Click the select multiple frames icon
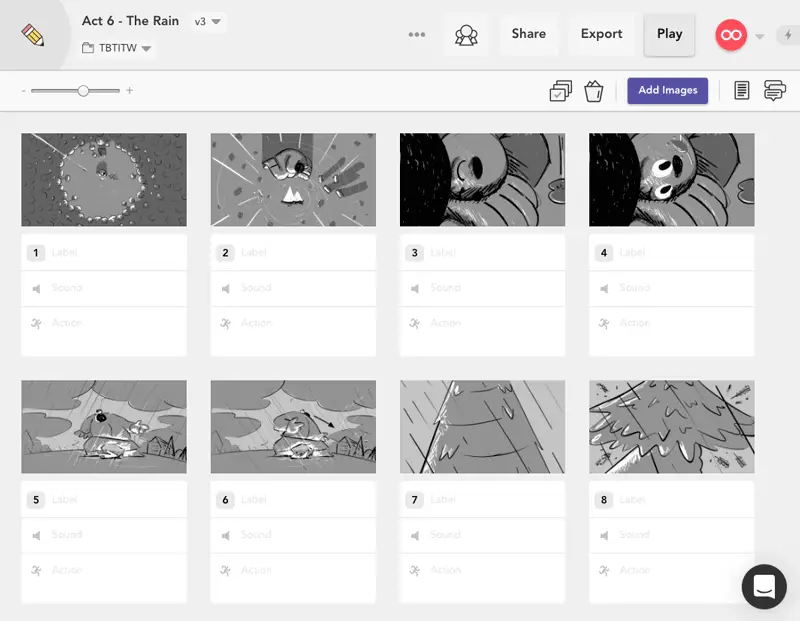This screenshot has width=800, height=621. [561, 91]
